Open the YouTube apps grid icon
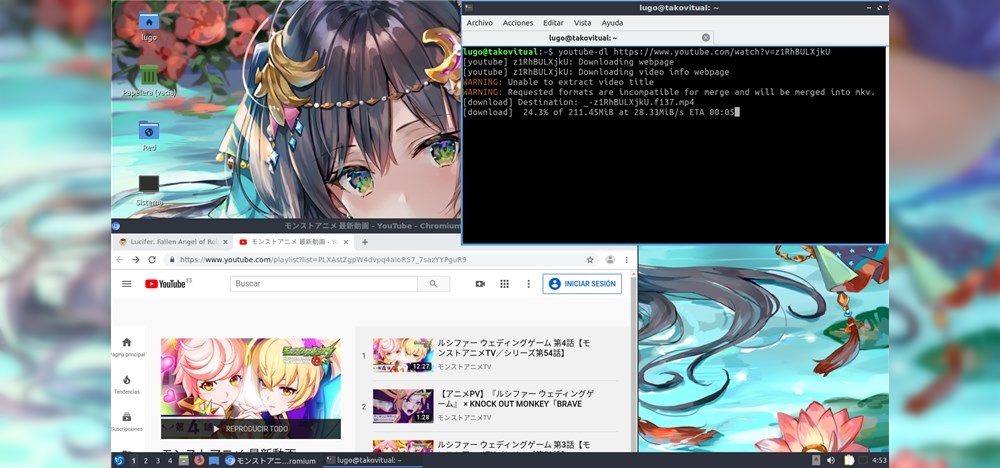Screen dimensions: 1000x468 (504, 284)
